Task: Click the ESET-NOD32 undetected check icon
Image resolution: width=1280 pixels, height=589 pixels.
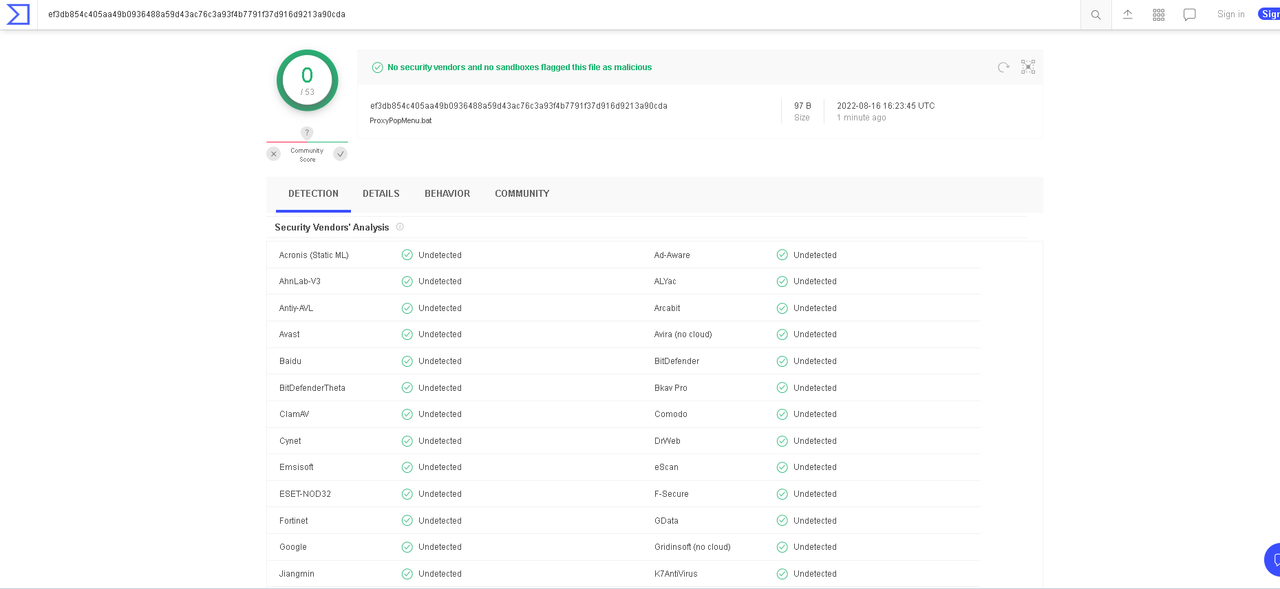Action: click(x=407, y=494)
